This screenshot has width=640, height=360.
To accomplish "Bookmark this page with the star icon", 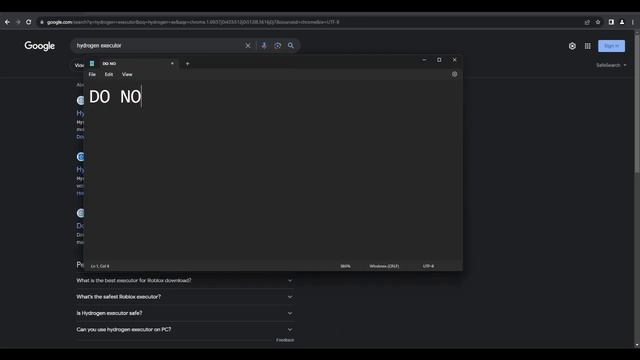I will (x=598, y=22).
